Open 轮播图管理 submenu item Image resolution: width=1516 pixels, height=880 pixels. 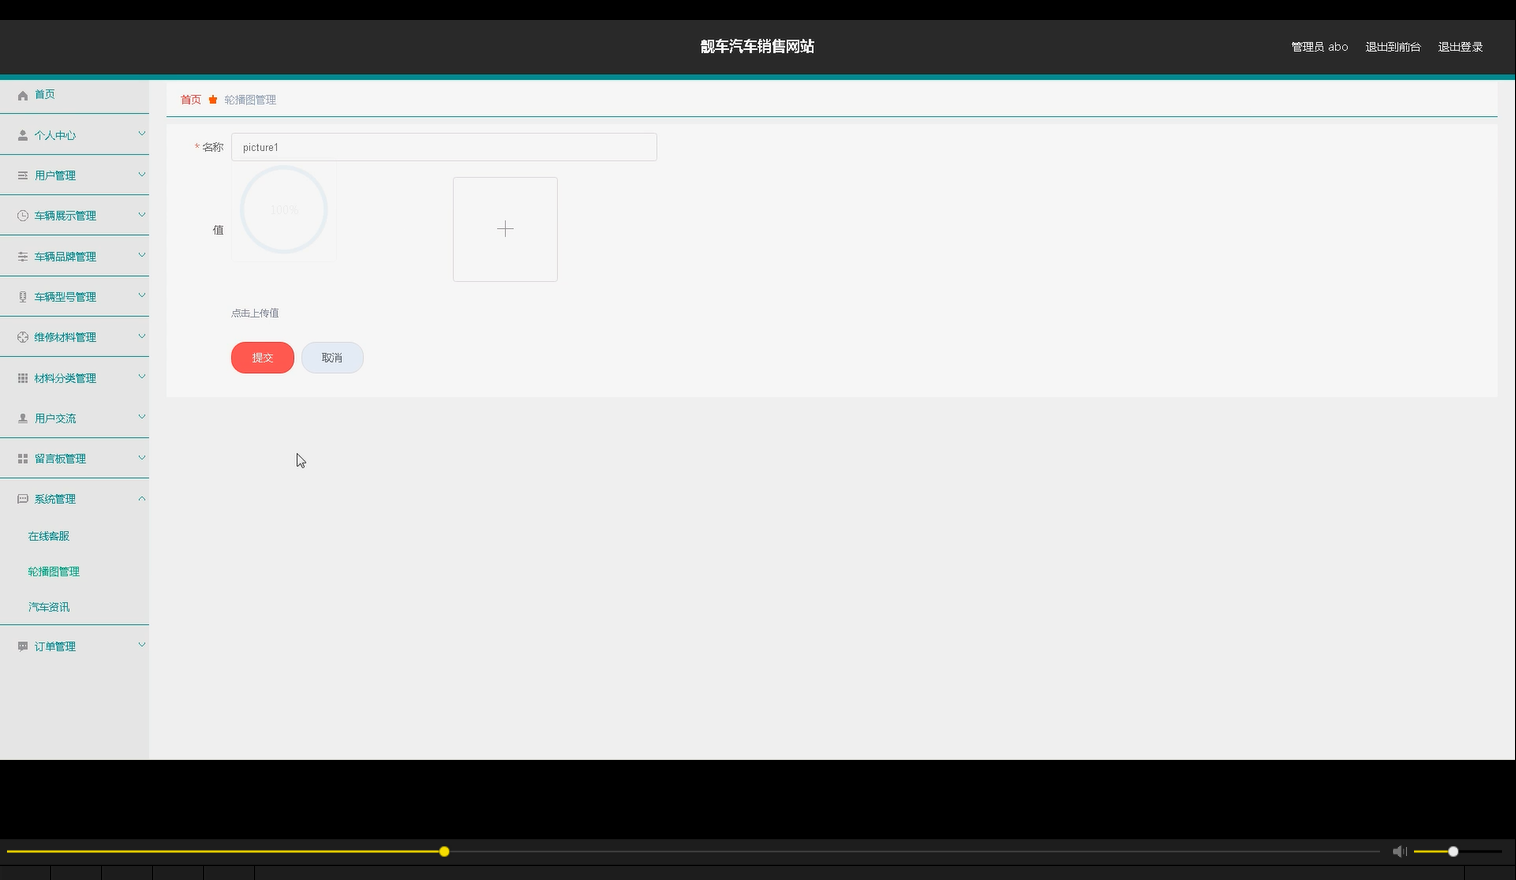(x=54, y=572)
